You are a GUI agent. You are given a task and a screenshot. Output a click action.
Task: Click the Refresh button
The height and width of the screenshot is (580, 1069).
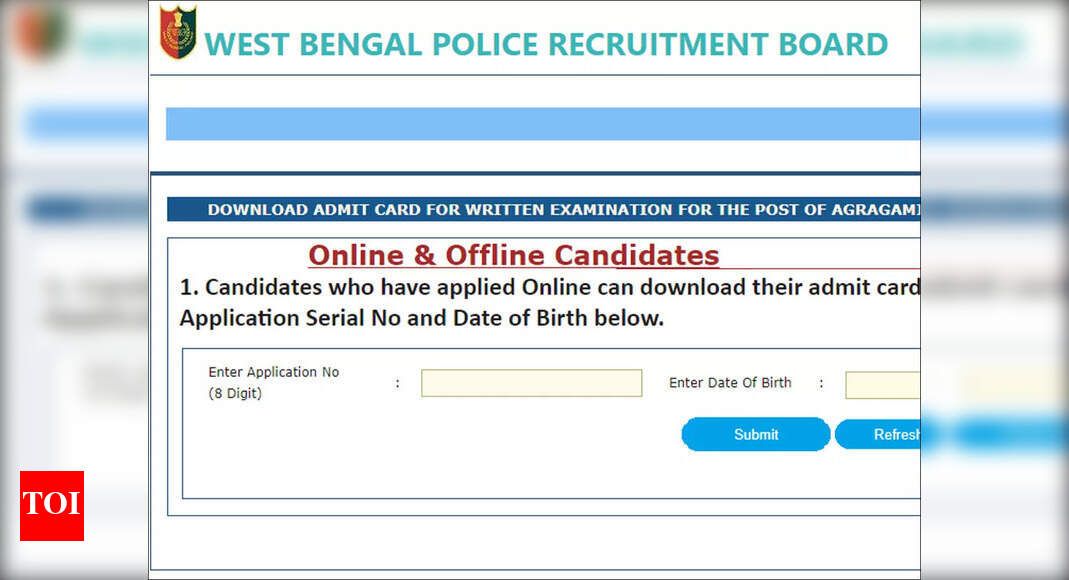click(x=878, y=434)
